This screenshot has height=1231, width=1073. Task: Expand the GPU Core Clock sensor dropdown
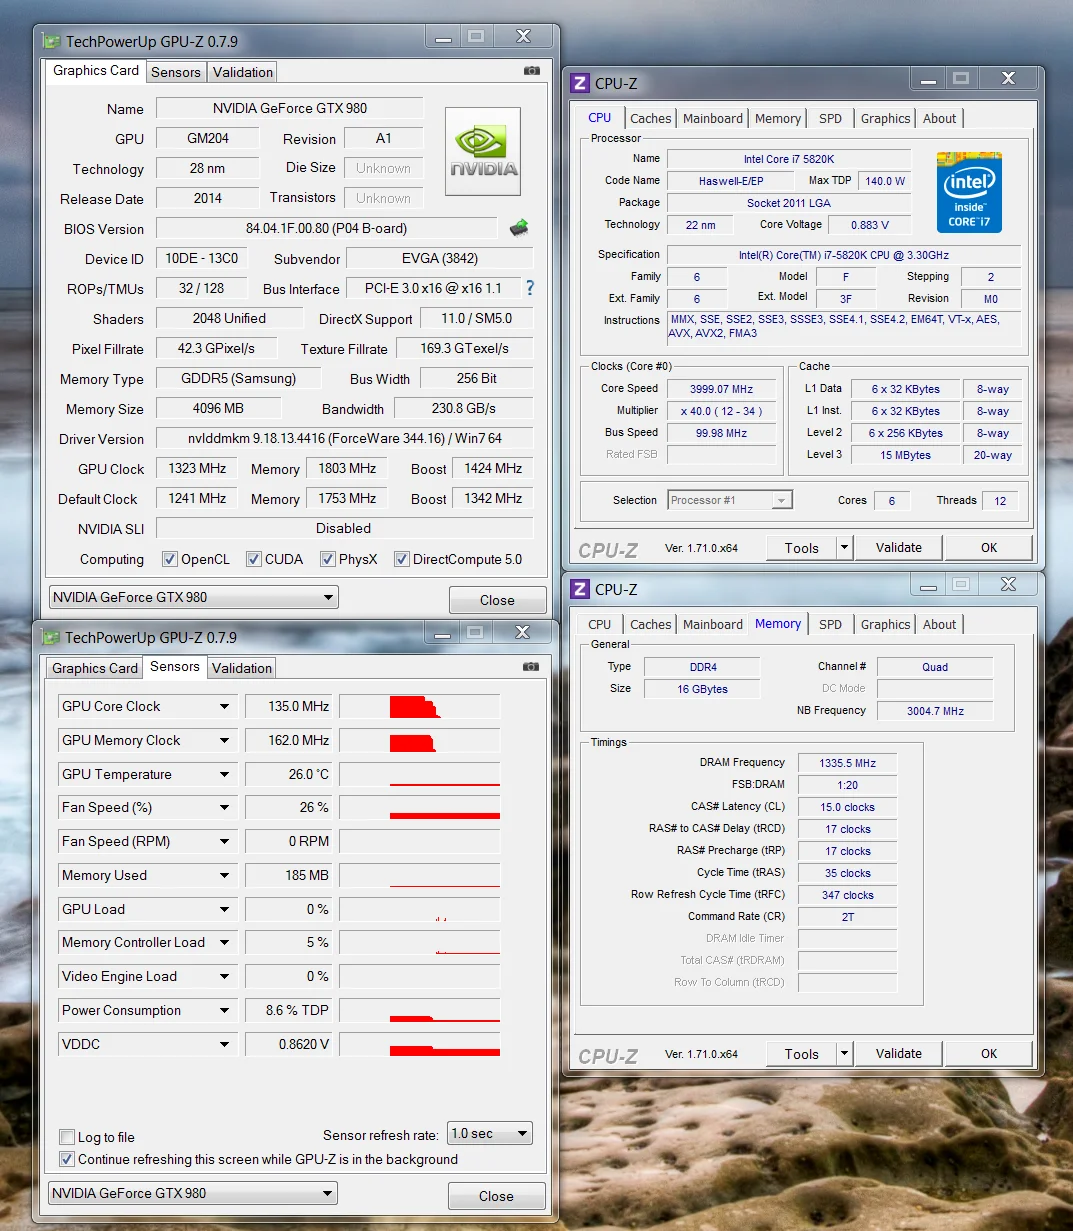[224, 706]
